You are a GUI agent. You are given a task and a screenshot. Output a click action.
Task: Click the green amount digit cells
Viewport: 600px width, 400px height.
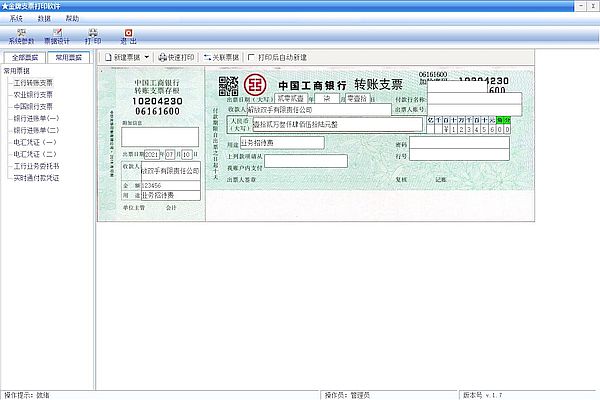[x=503, y=120]
